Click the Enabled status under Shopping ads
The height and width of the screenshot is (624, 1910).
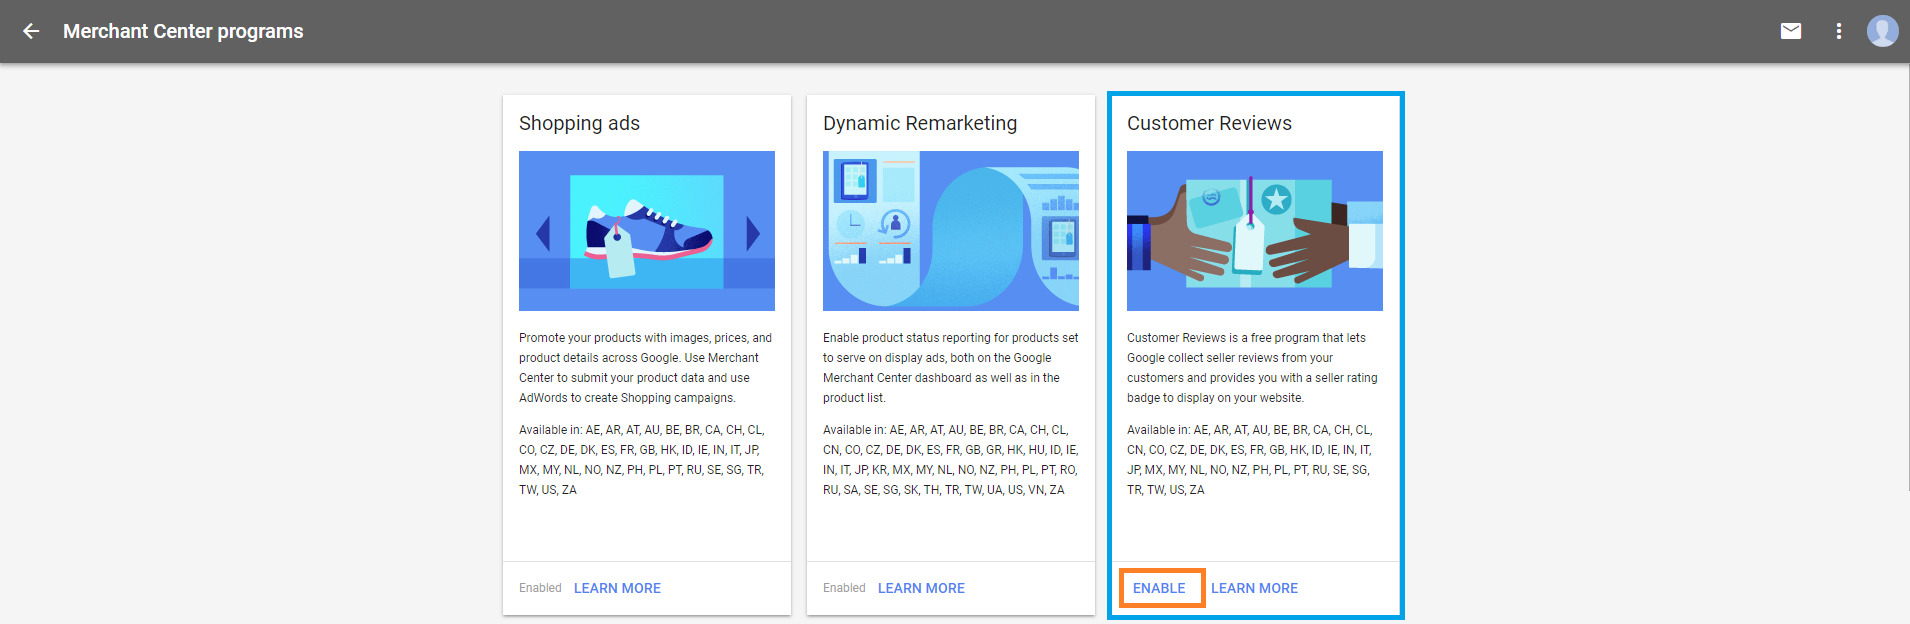point(540,588)
